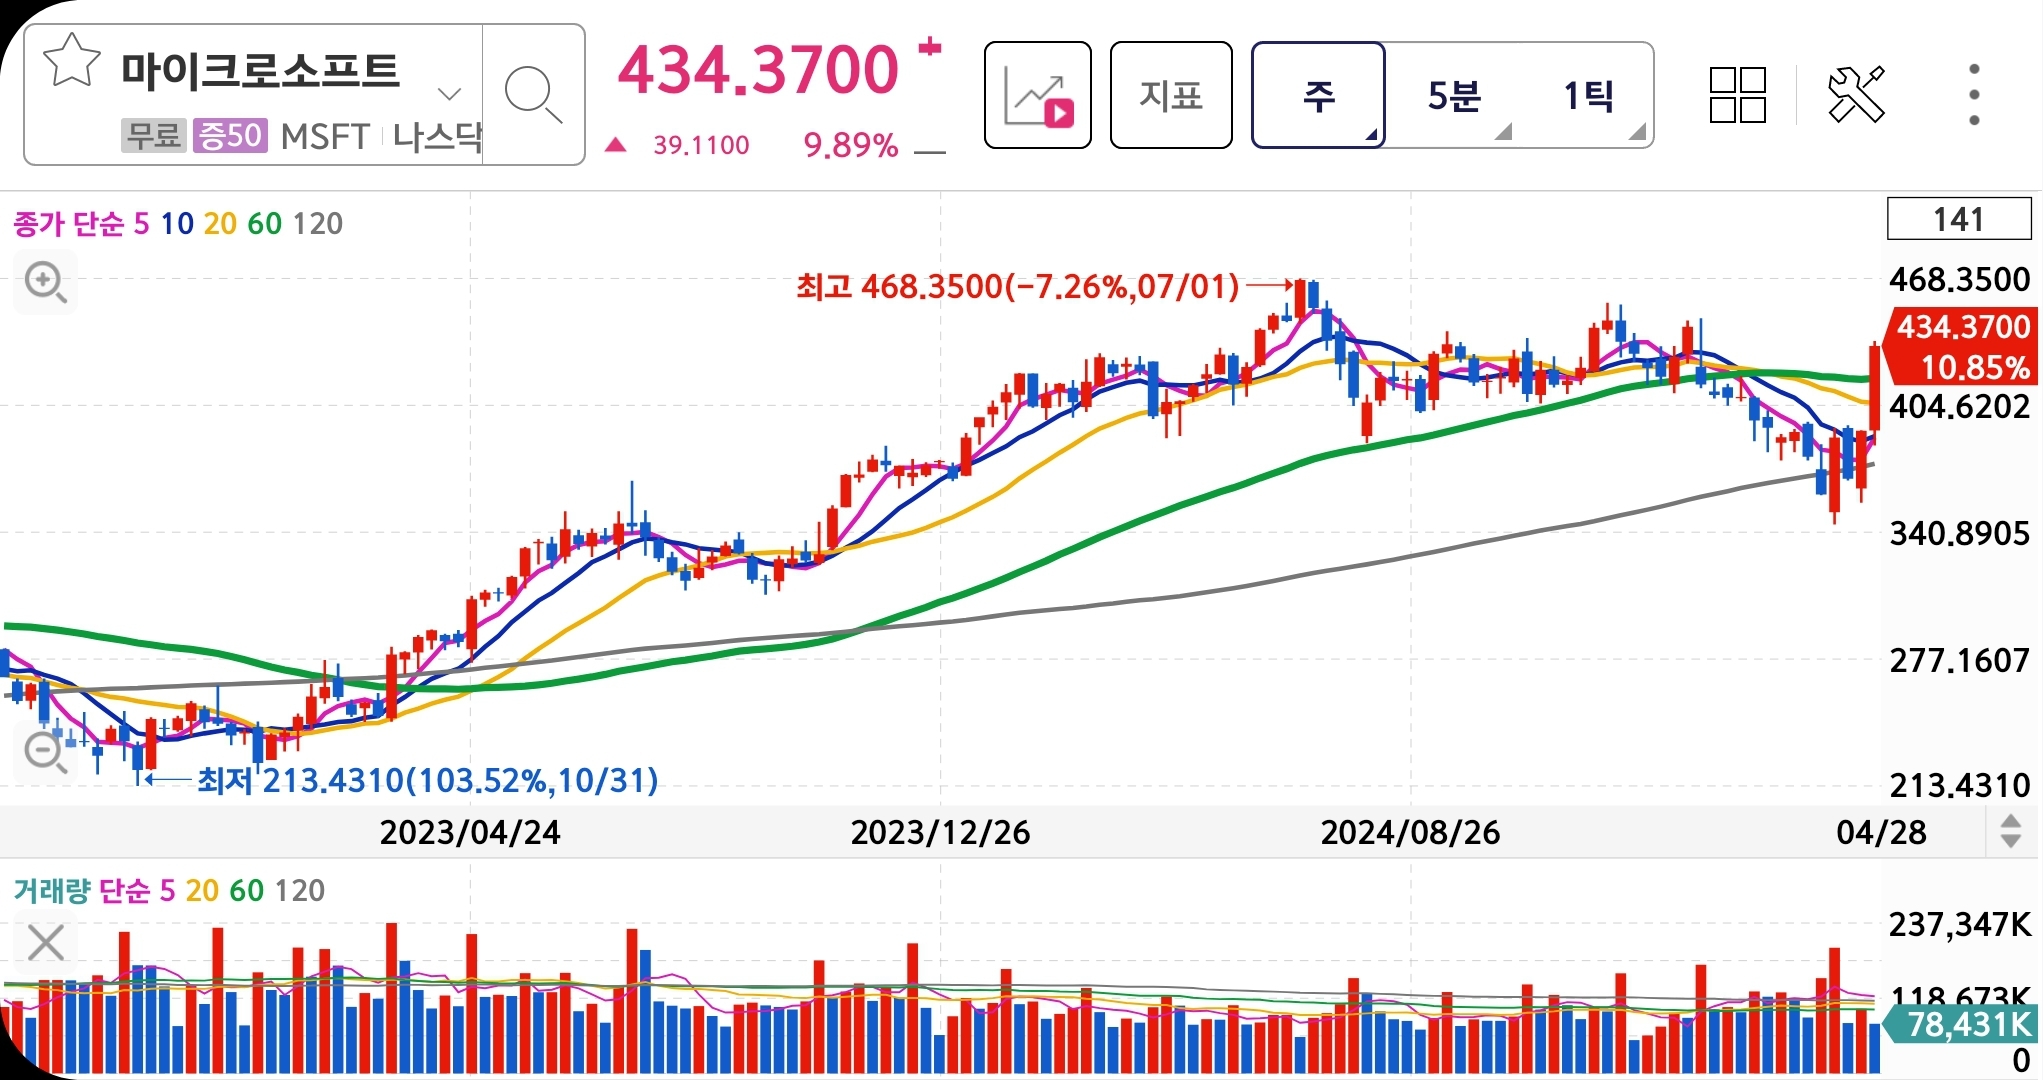Viewport: 2043px width, 1080px height.
Task: Toggle the 60-period moving average label
Action: pyautogui.click(x=264, y=223)
